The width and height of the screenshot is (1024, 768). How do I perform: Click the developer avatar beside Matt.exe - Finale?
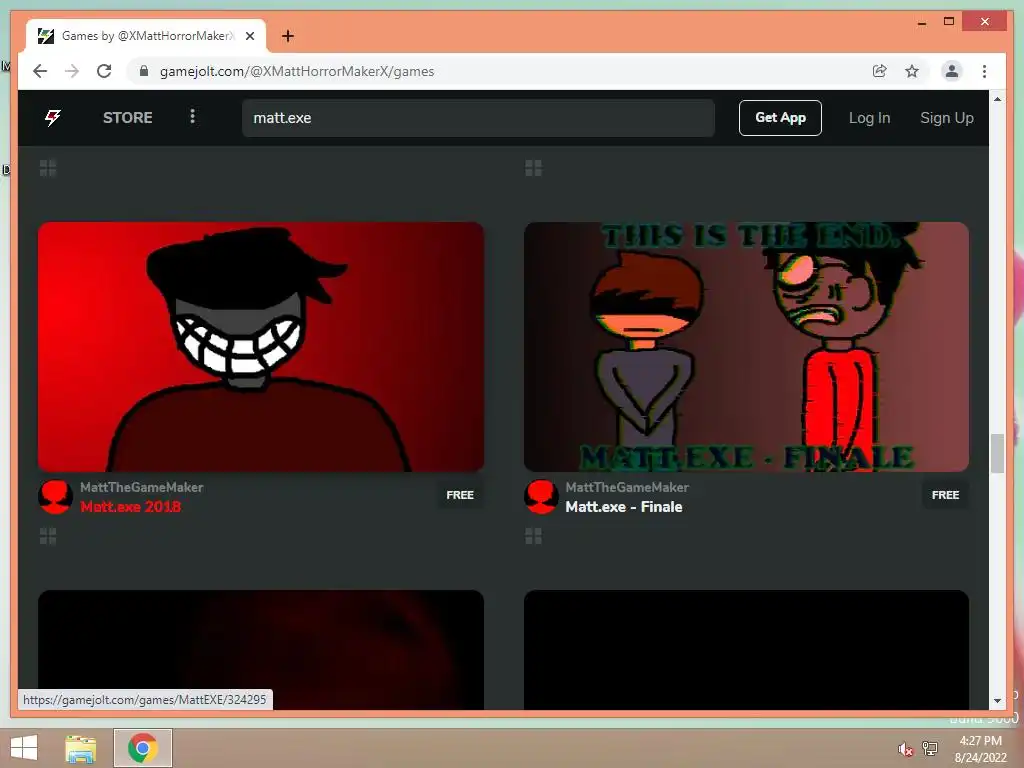click(x=541, y=496)
